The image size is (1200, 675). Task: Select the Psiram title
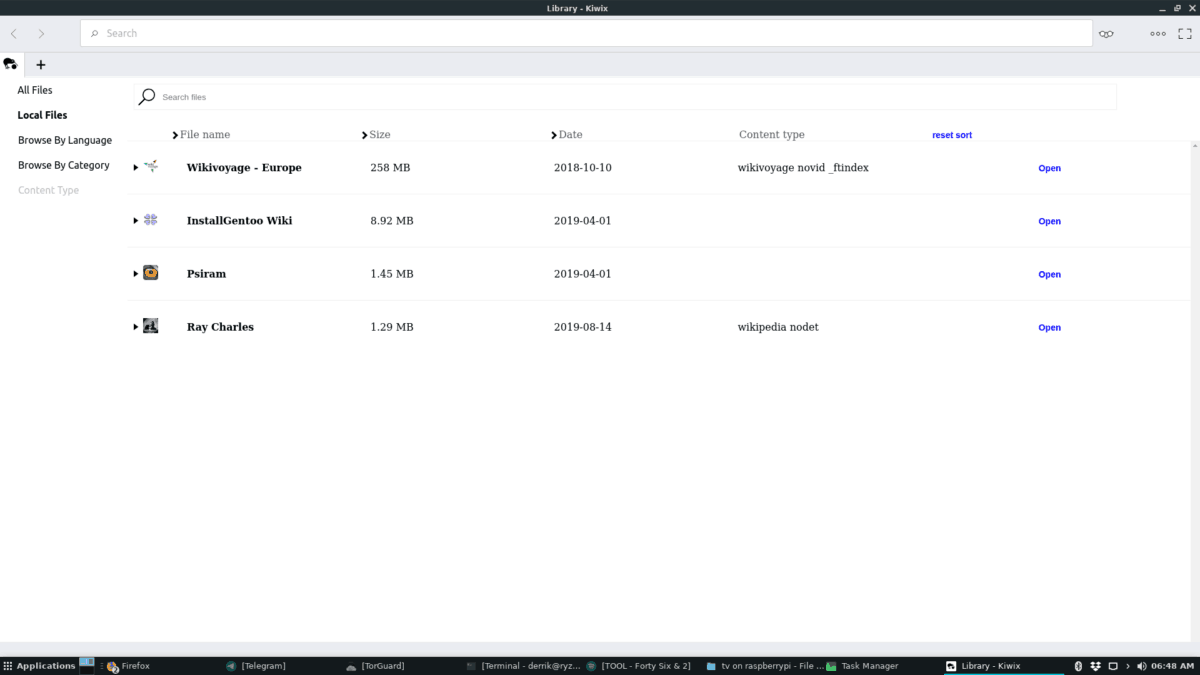(x=206, y=274)
